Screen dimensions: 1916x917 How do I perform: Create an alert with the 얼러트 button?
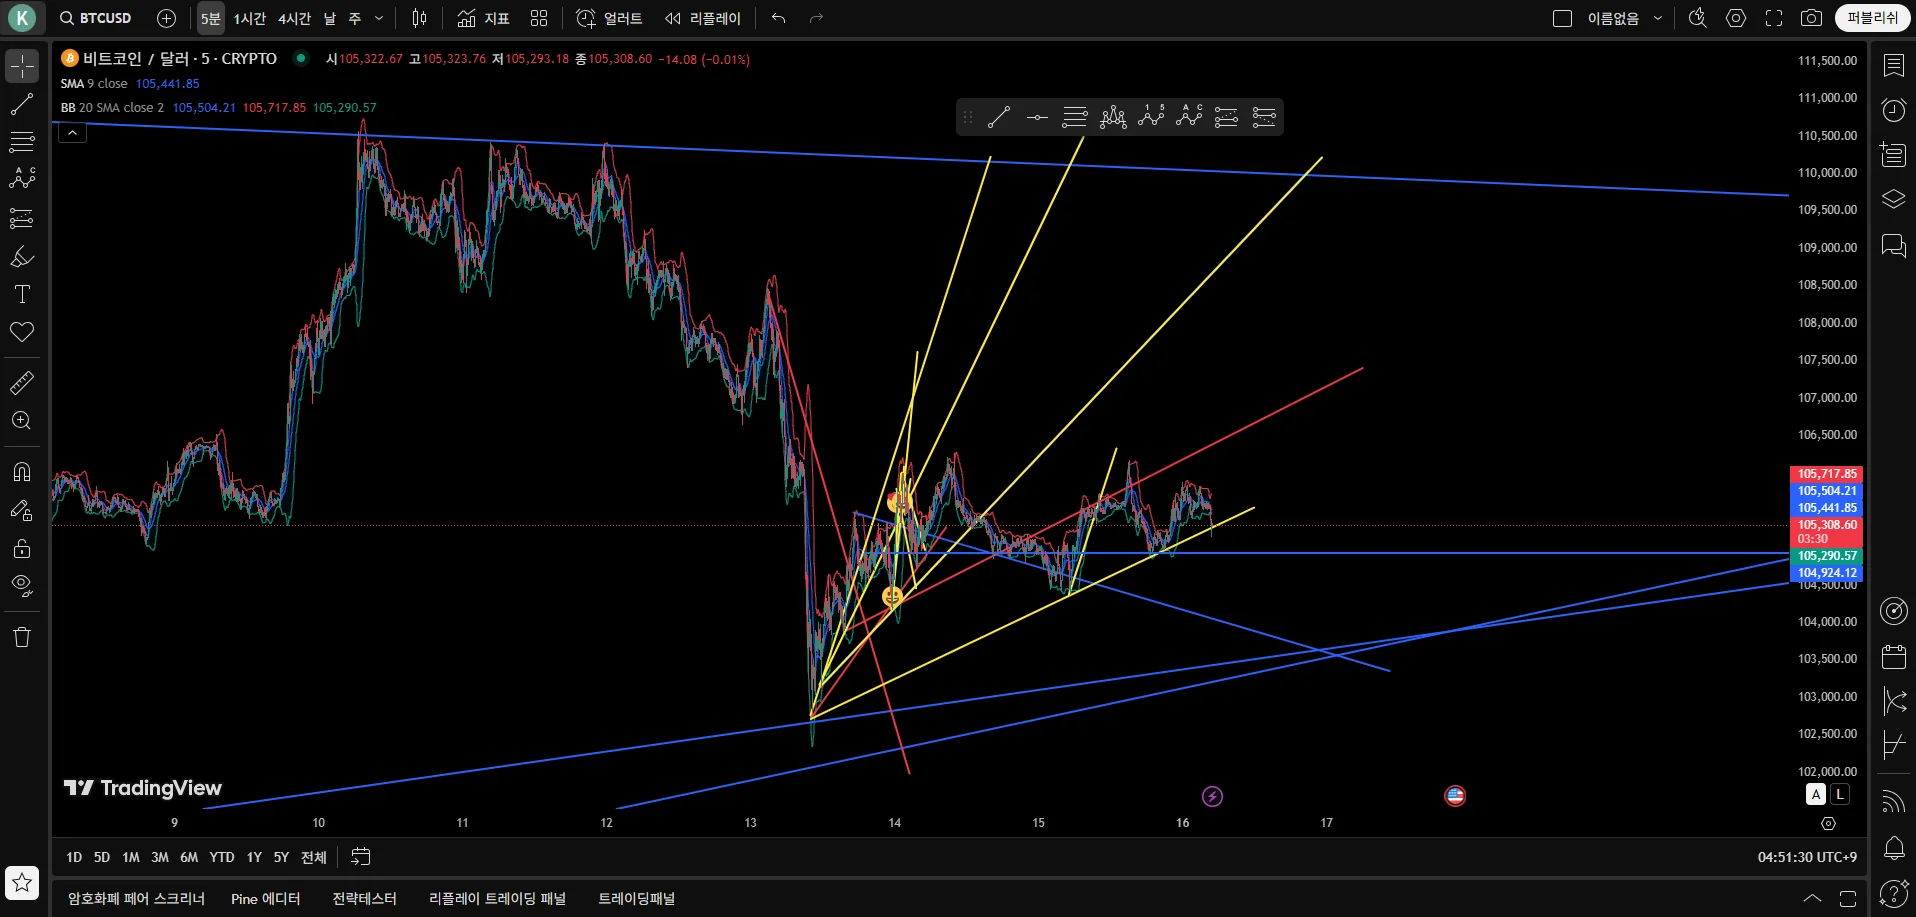(609, 18)
